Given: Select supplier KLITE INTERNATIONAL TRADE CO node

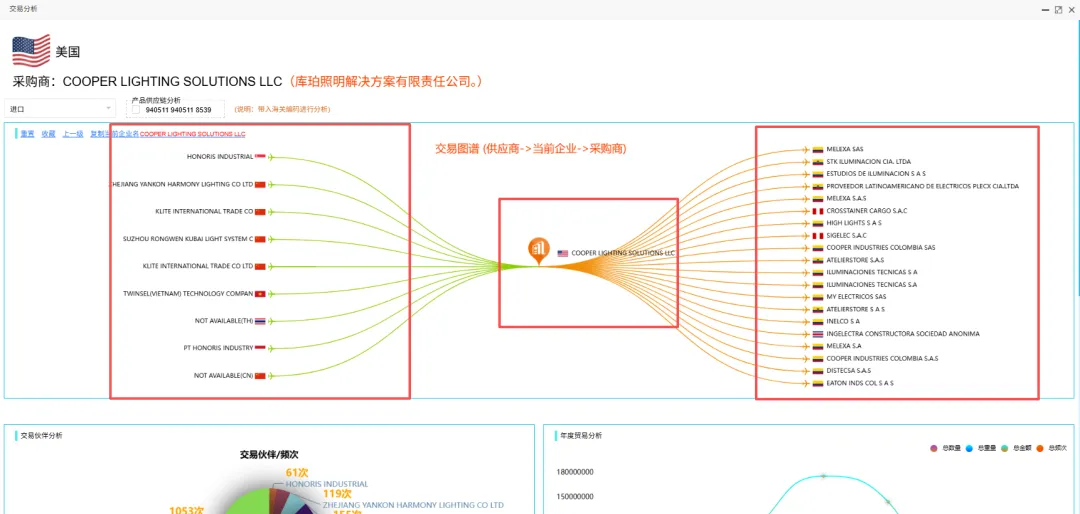Looking at the screenshot, I should tap(205, 212).
